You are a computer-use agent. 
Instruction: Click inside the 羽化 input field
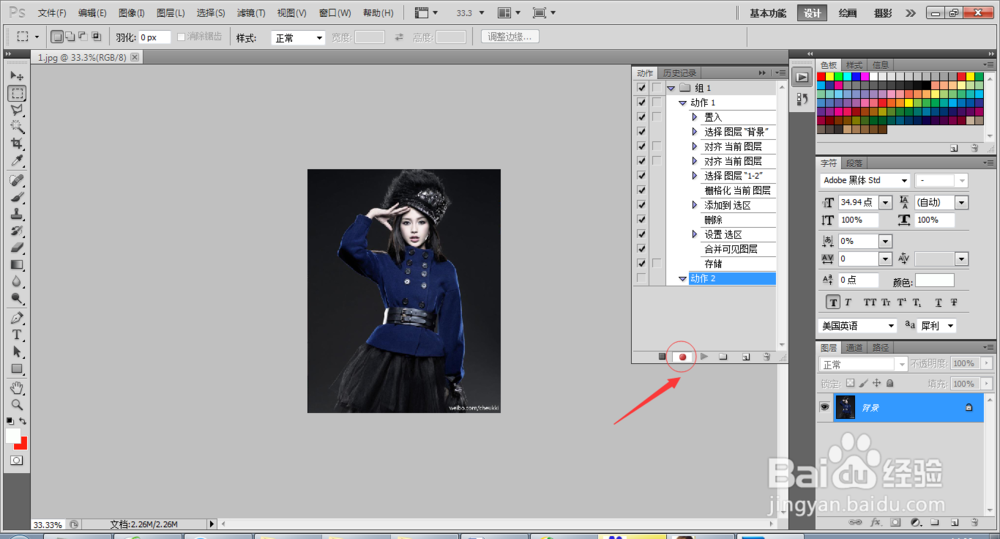[154, 38]
